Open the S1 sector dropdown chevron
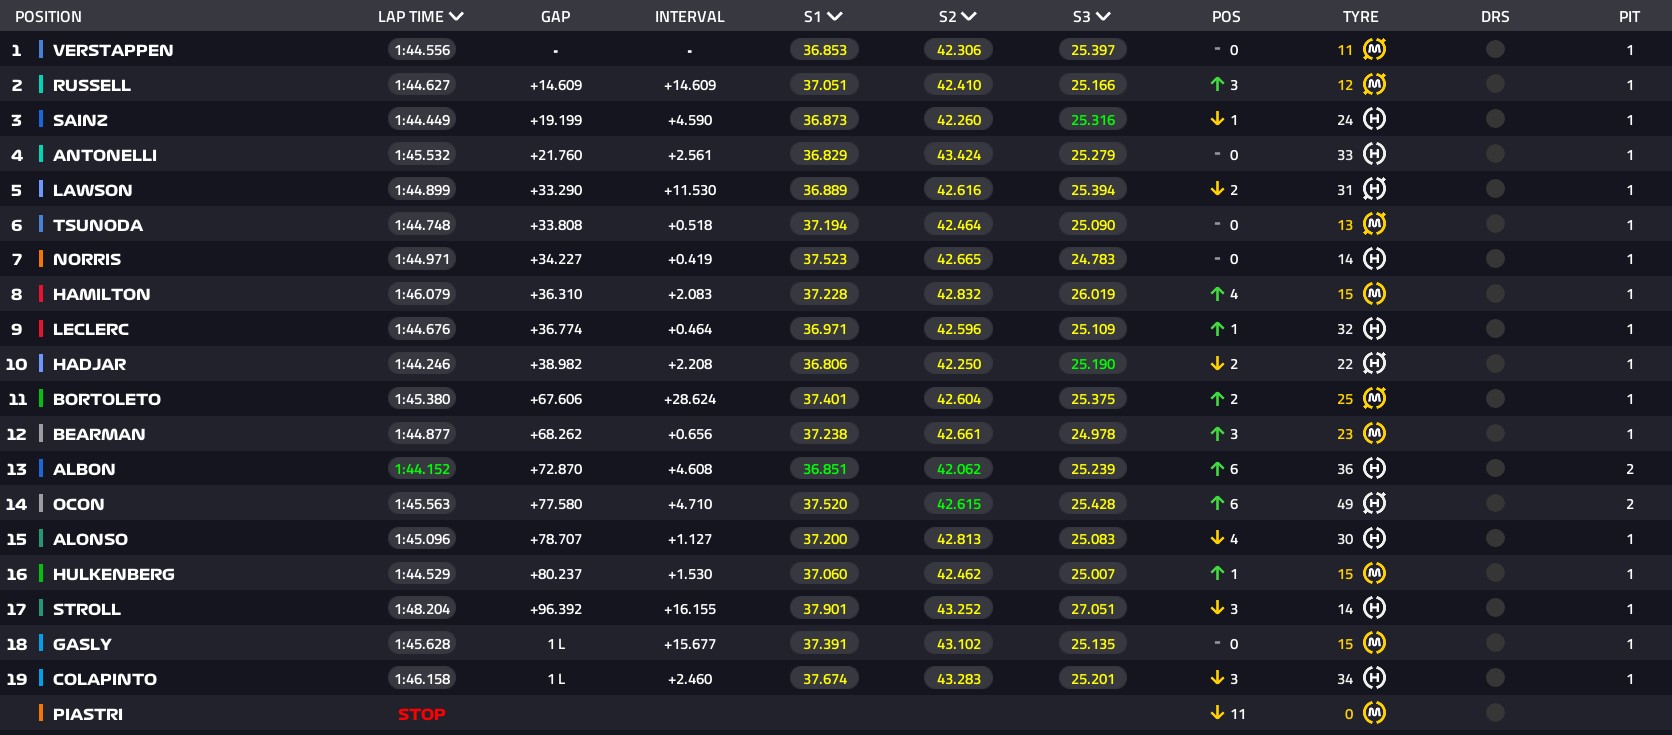 [x=835, y=17]
